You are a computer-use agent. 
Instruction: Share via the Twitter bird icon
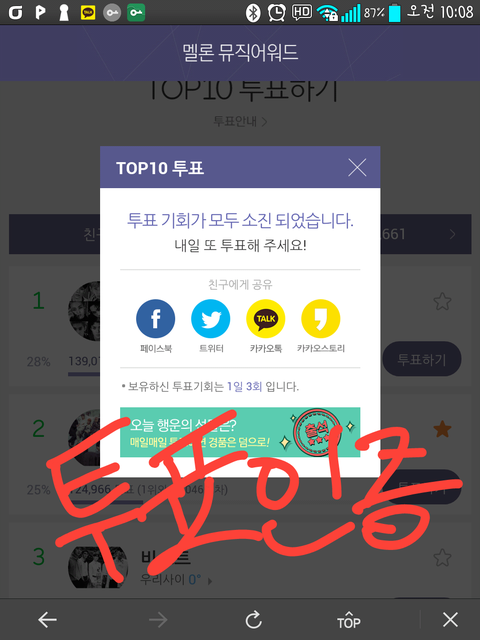[x=211, y=319]
